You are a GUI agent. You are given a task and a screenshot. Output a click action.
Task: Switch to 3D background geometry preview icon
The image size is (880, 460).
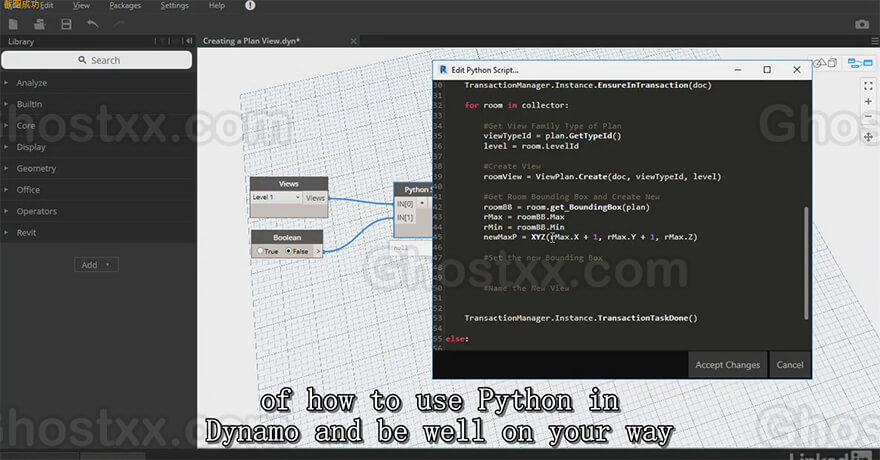click(x=826, y=63)
